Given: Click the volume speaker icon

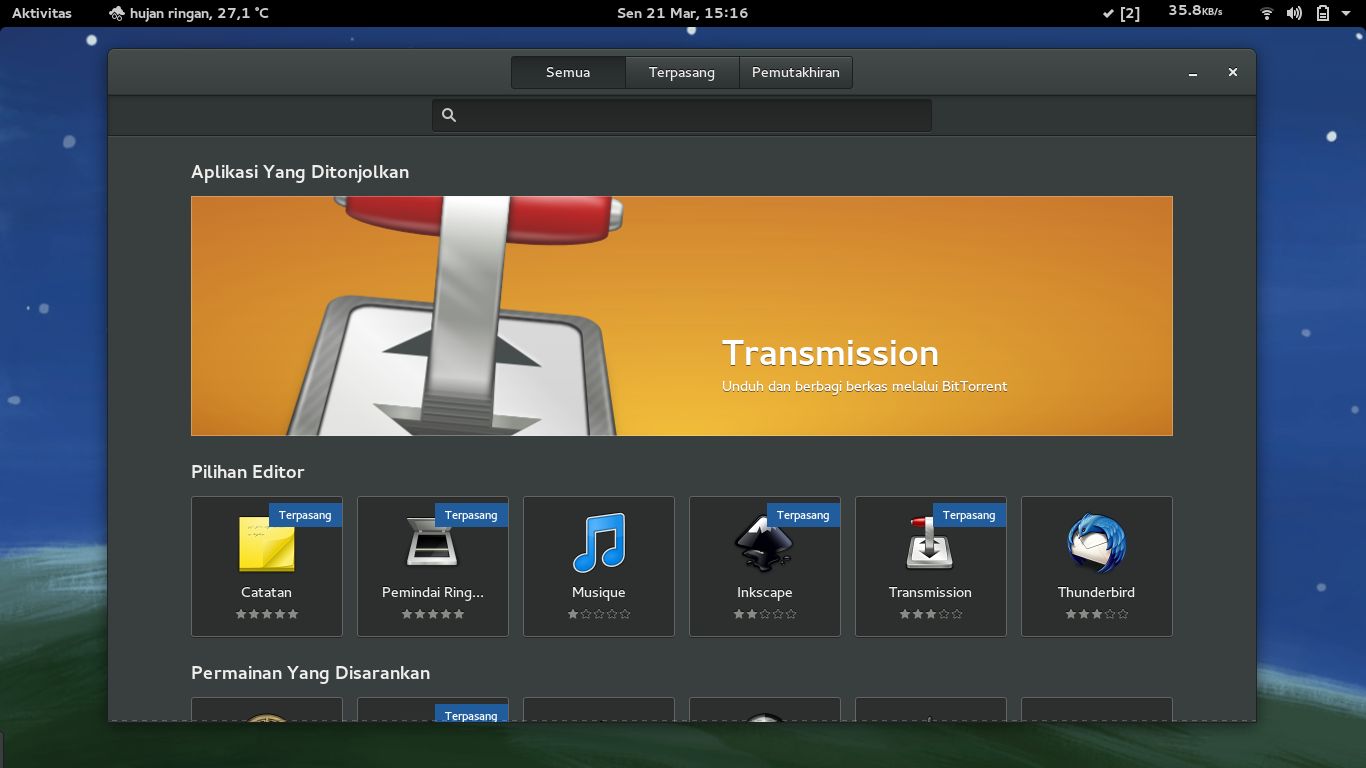Looking at the screenshot, I should coord(1294,13).
